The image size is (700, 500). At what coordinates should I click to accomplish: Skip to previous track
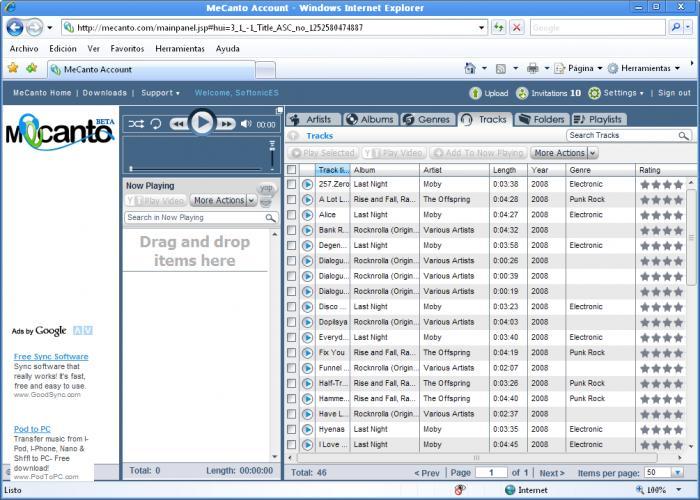pyautogui.click(x=179, y=124)
